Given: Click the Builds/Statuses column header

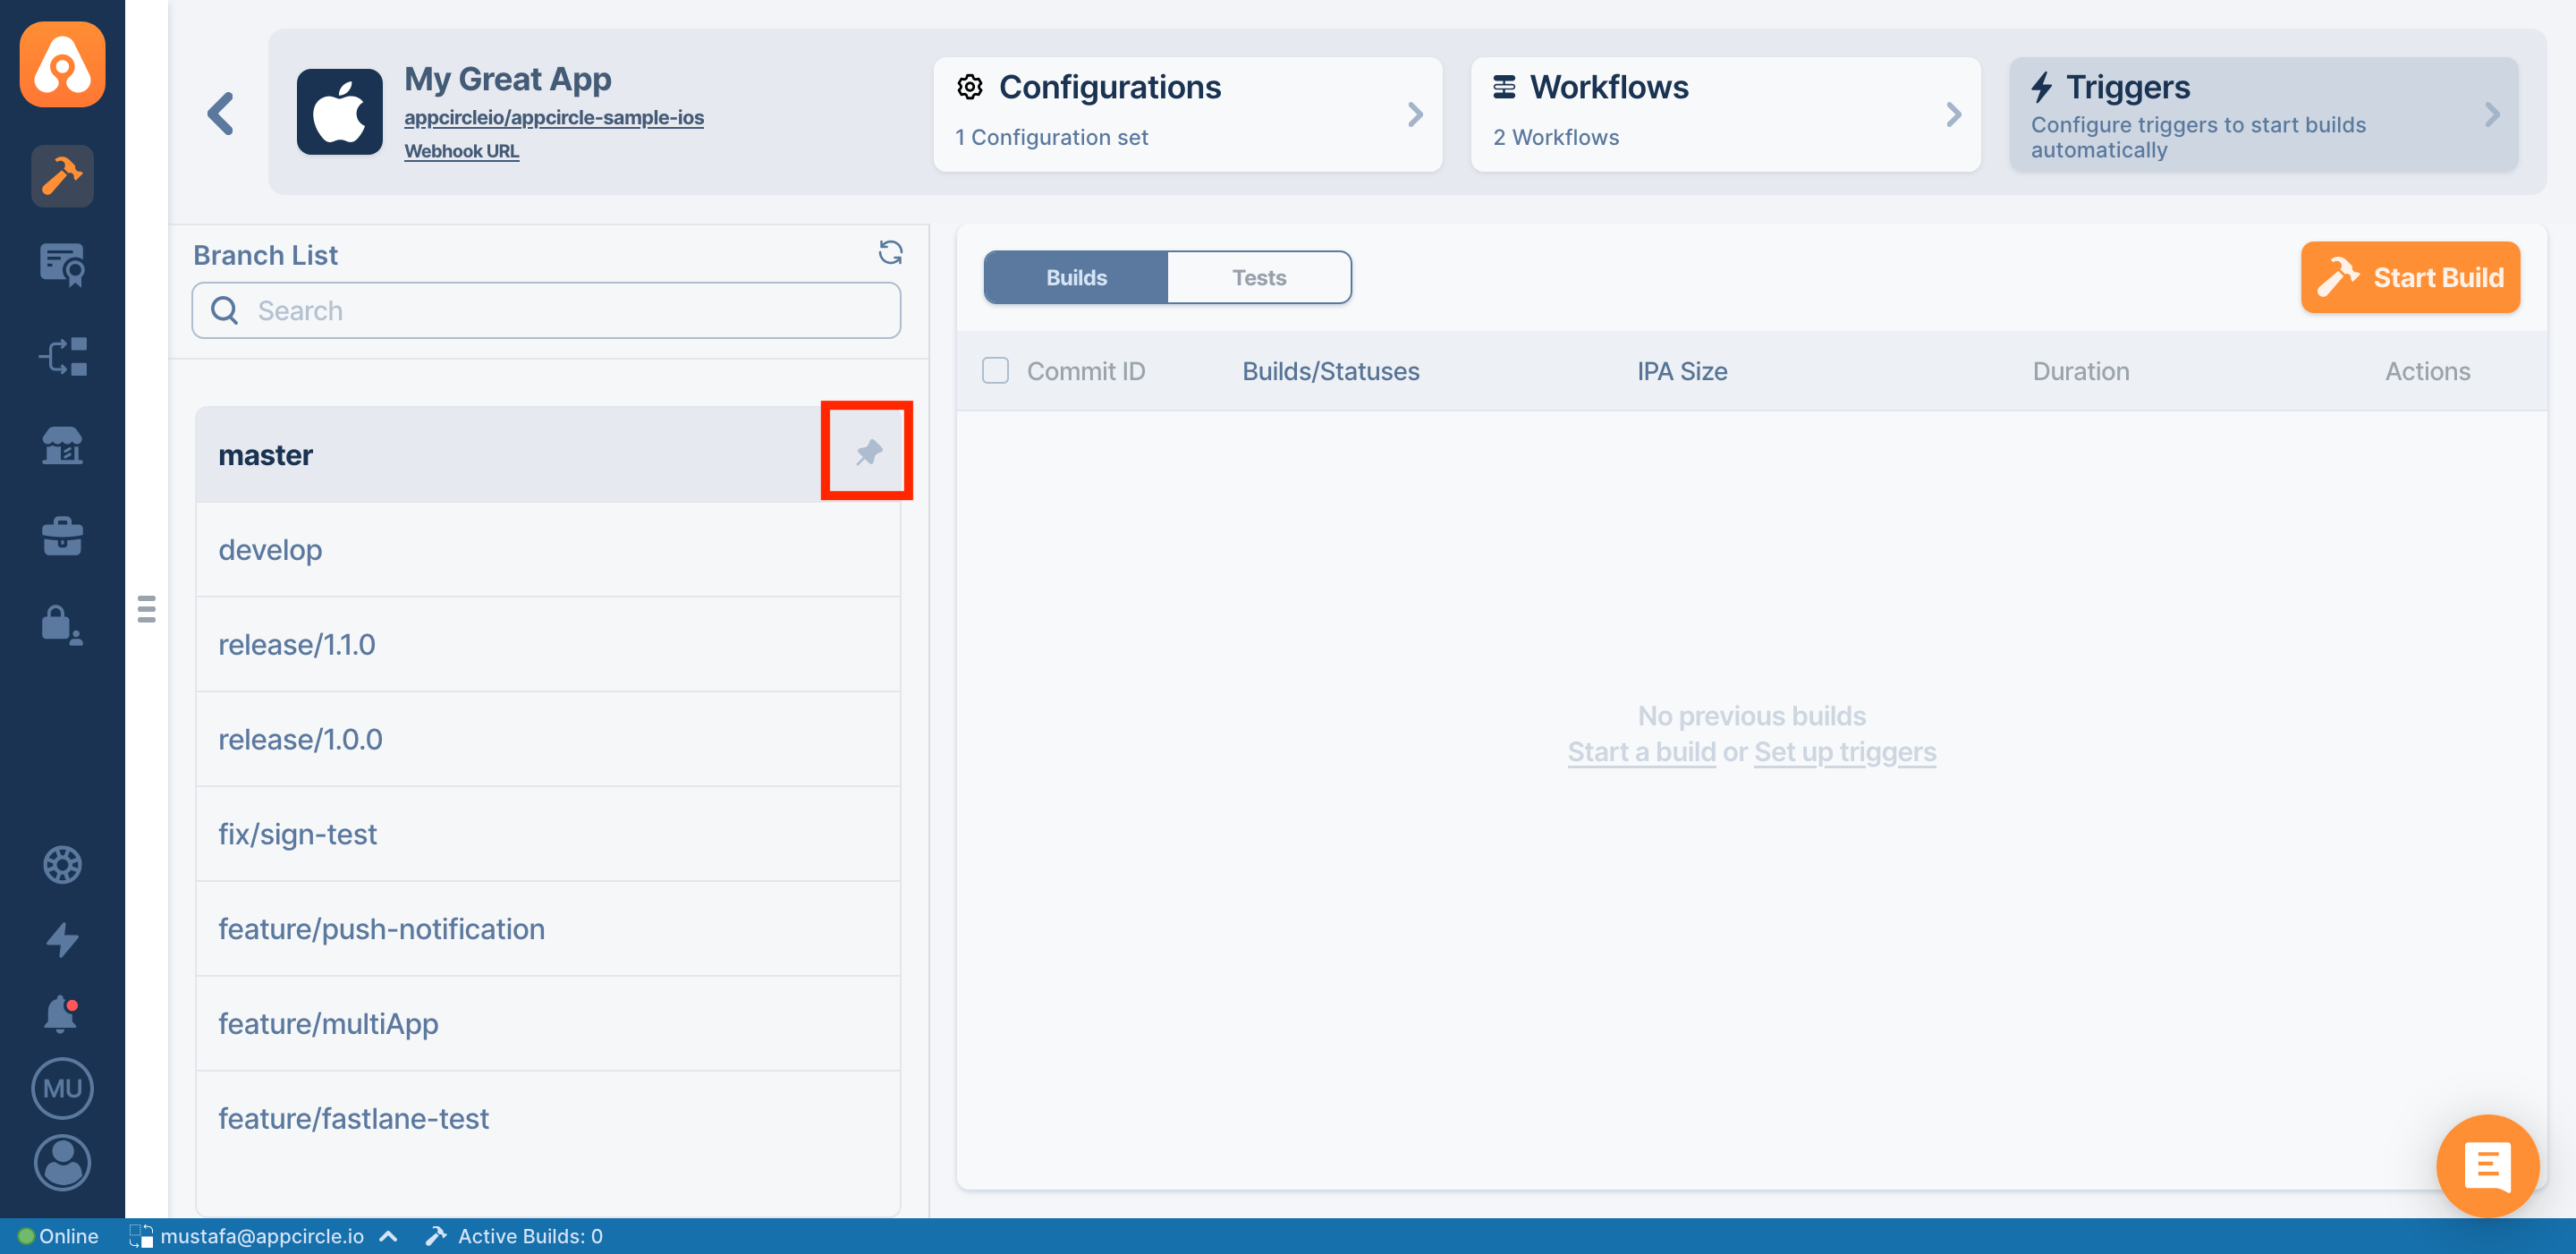Looking at the screenshot, I should [x=1330, y=371].
